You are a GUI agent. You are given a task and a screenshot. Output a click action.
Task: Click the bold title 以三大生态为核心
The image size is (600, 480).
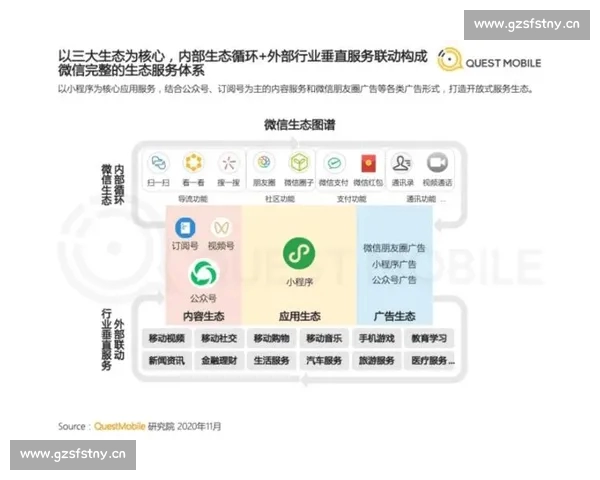243,63
